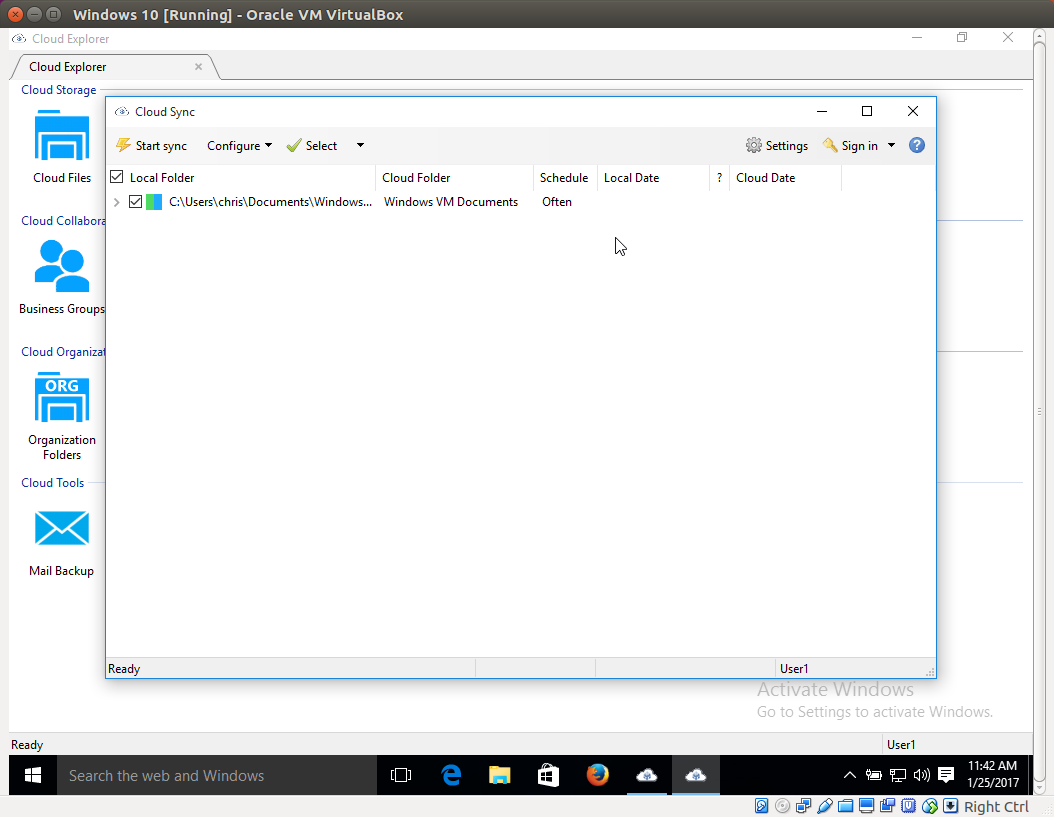Viewport: 1054px width, 817px height.
Task: Open Business Groups in Cloud Explorer
Action: tap(62, 277)
